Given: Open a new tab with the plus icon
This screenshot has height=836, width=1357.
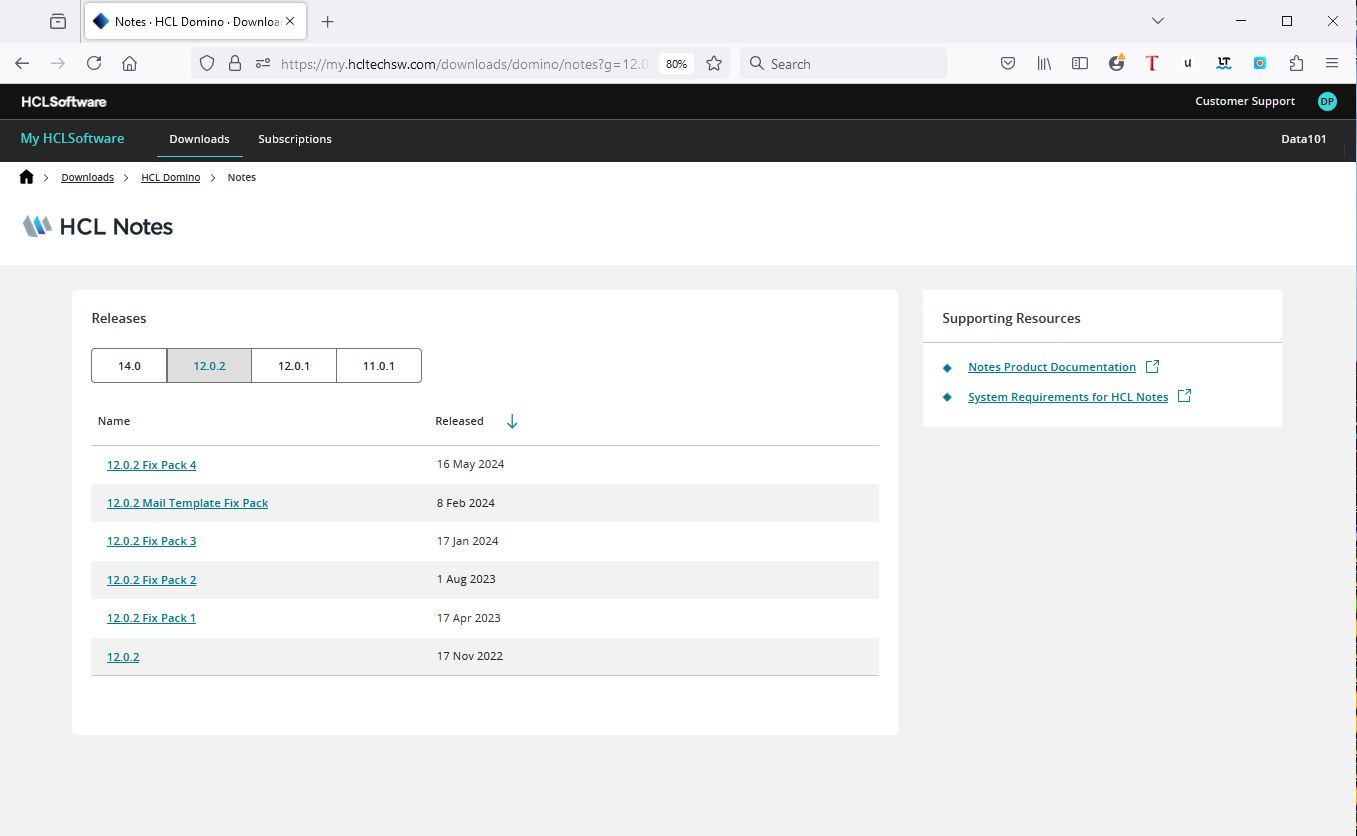Looking at the screenshot, I should [327, 21].
